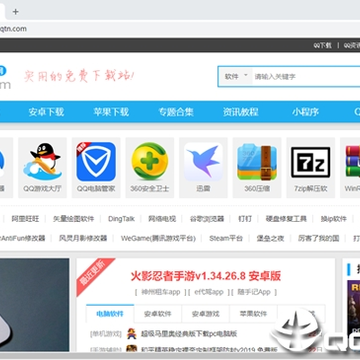
Task: Open the 专题合集 navigation menu
Action: (x=176, y=112)
